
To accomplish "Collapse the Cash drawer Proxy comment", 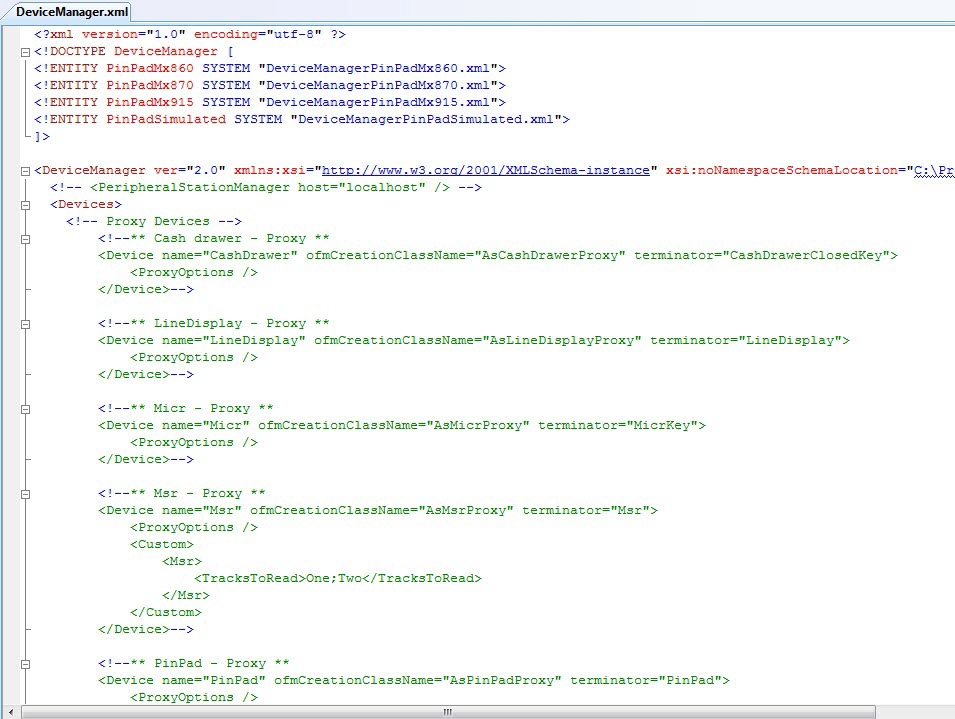I will (25, 239).
